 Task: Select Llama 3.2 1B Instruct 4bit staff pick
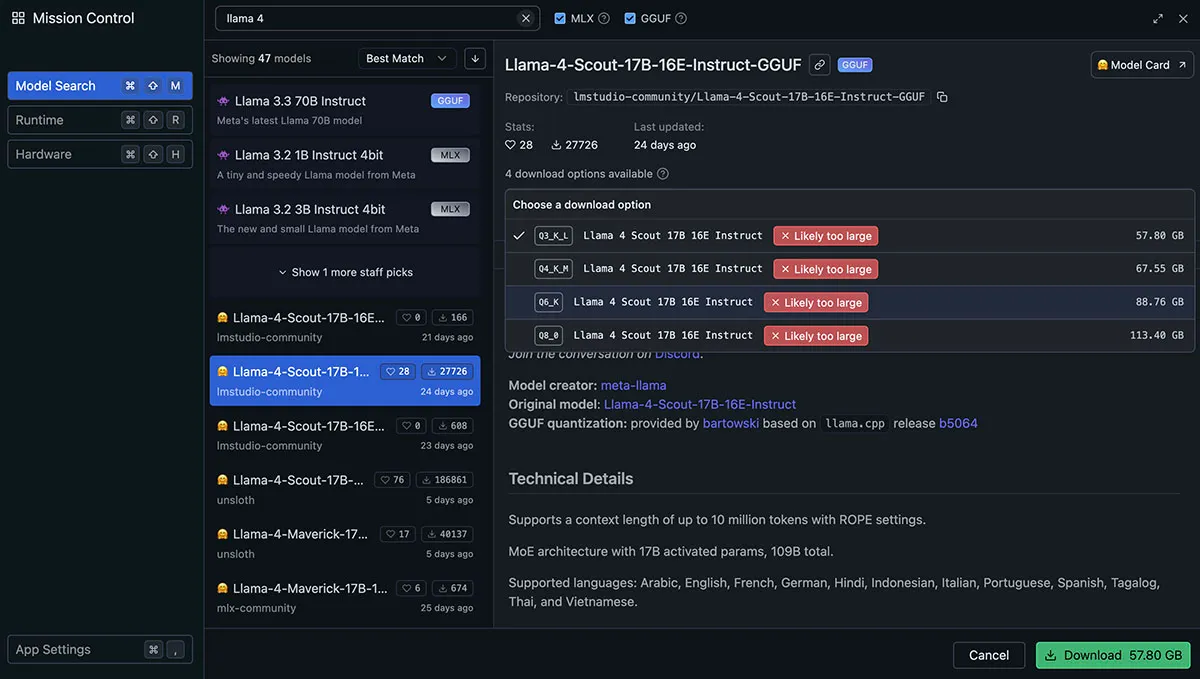(345, 164)
